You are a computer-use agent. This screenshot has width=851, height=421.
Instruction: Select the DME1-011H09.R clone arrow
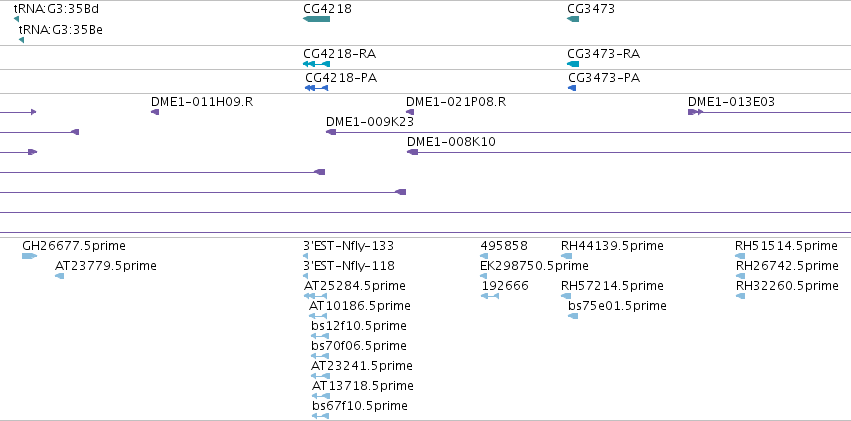point(155,112)
